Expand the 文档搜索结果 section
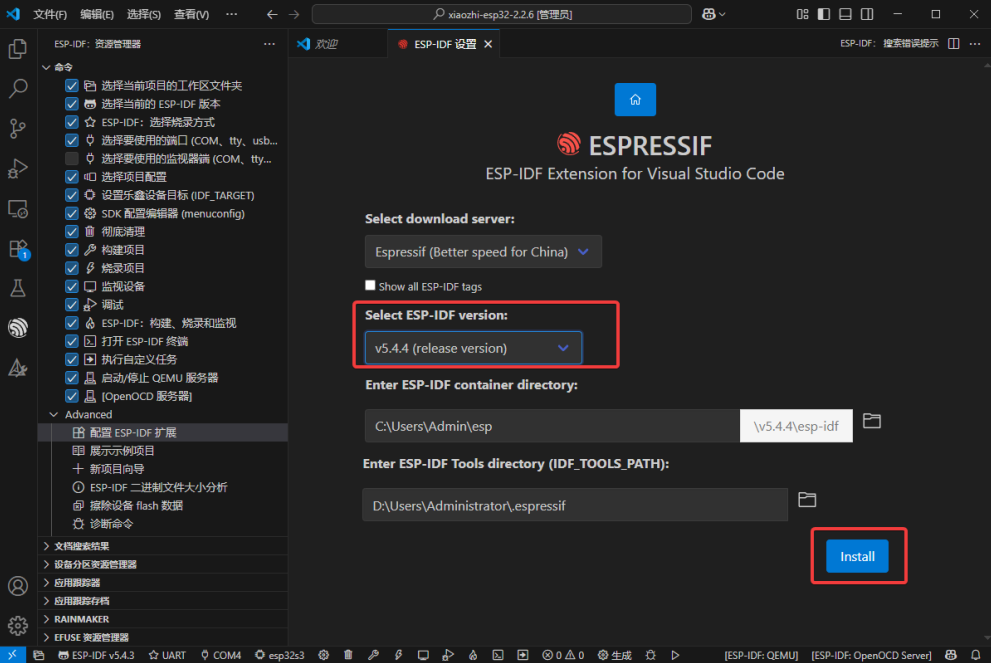This screenshot has height=663, width=991. click(46, 546)
